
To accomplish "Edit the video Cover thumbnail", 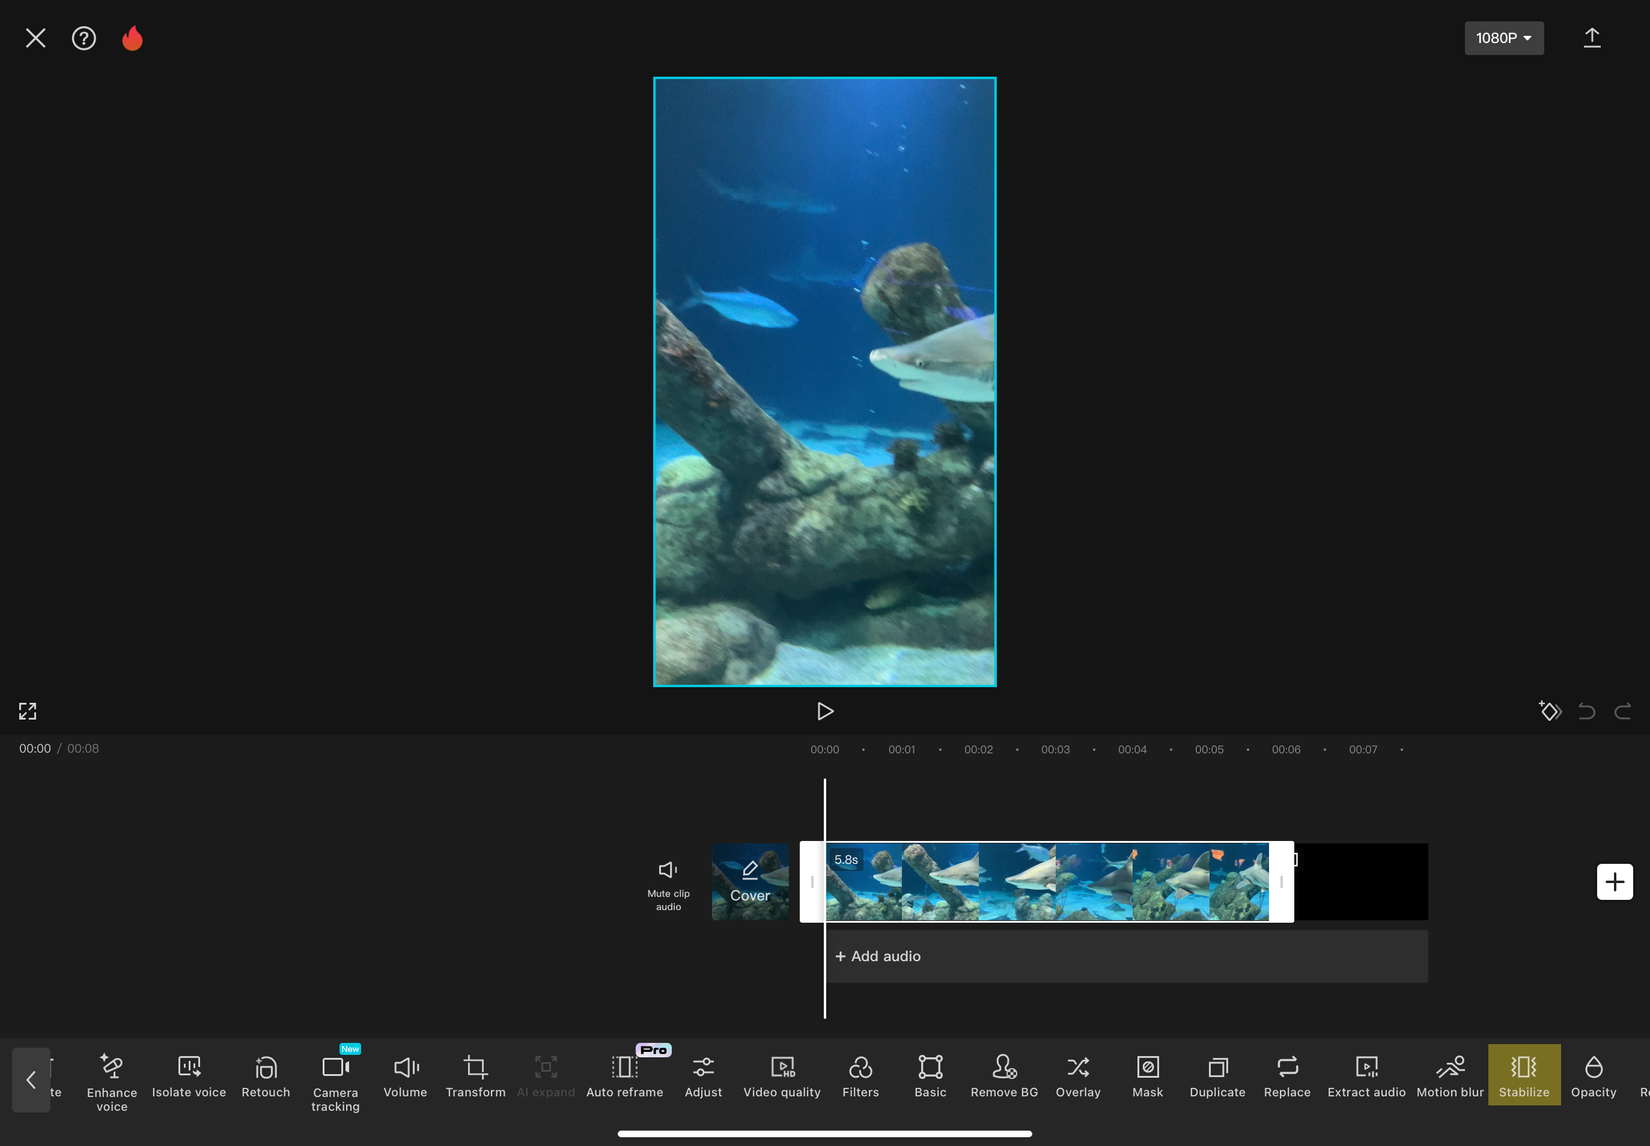I will (750, 882).
